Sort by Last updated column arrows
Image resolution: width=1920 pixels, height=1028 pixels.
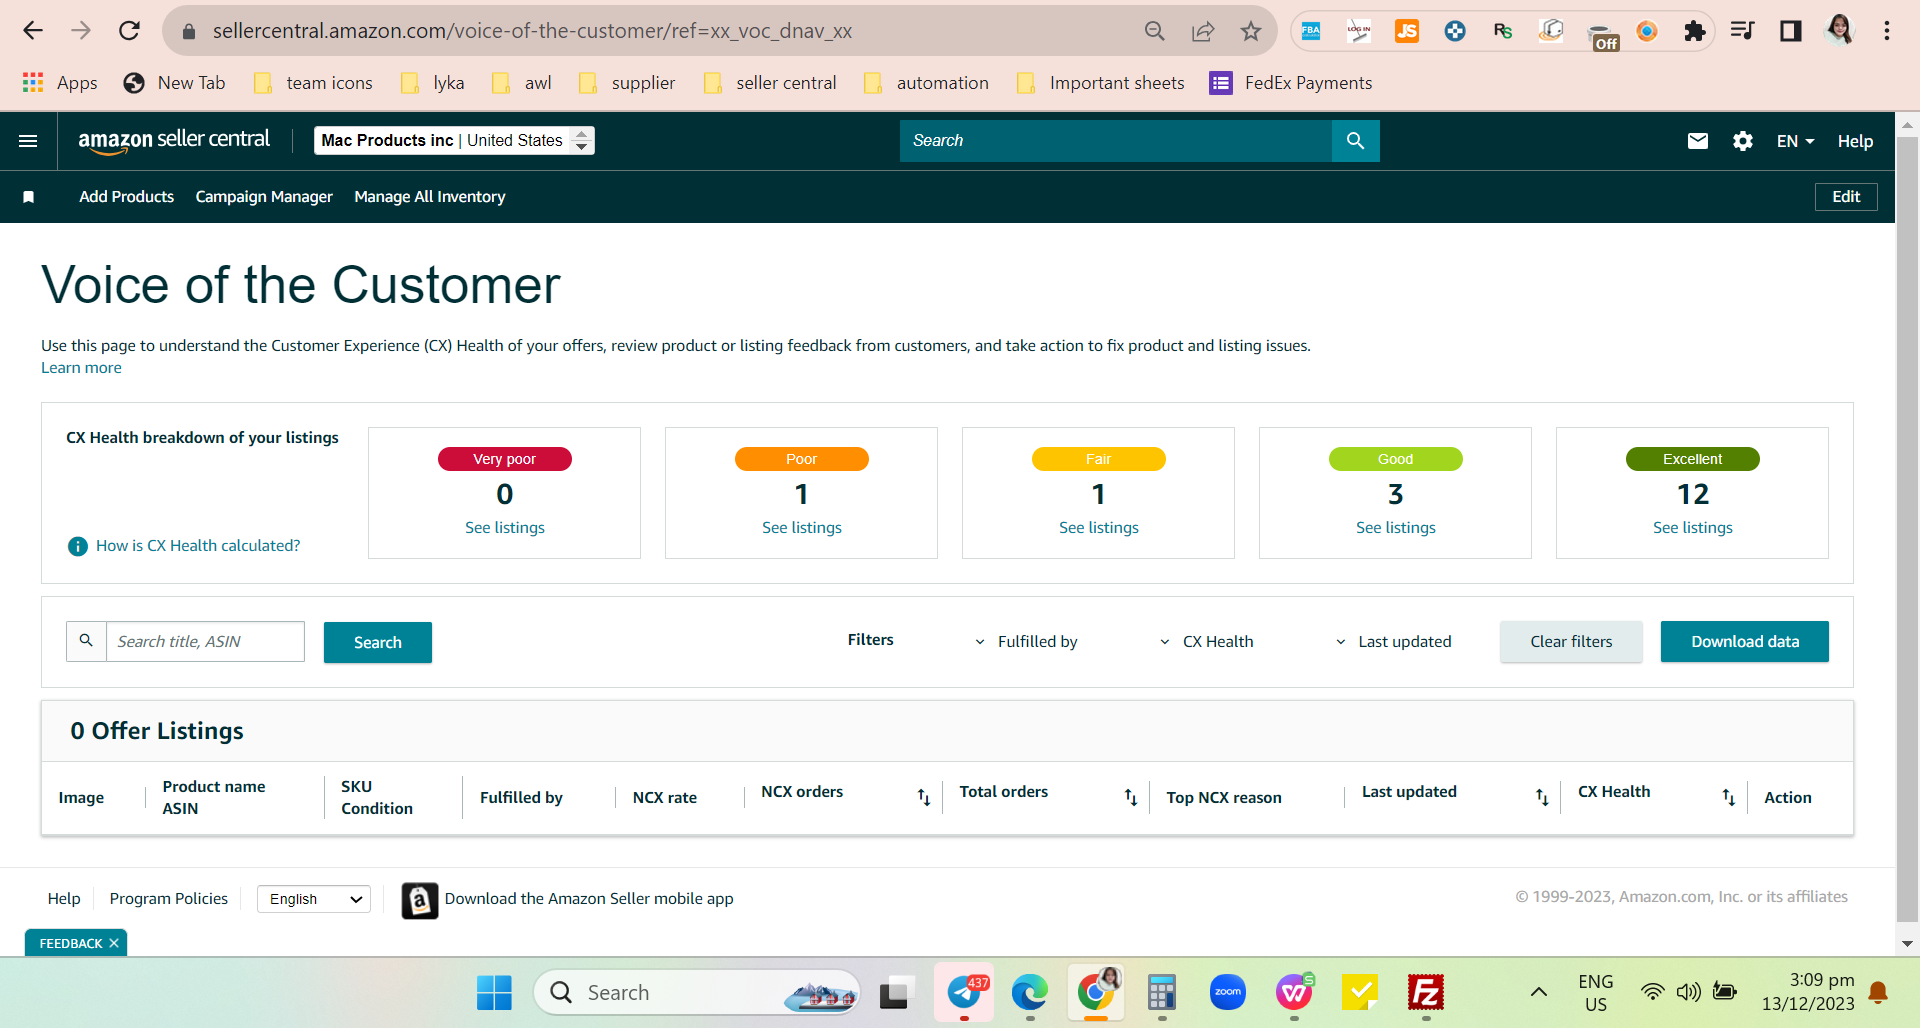pos(1542,797)
